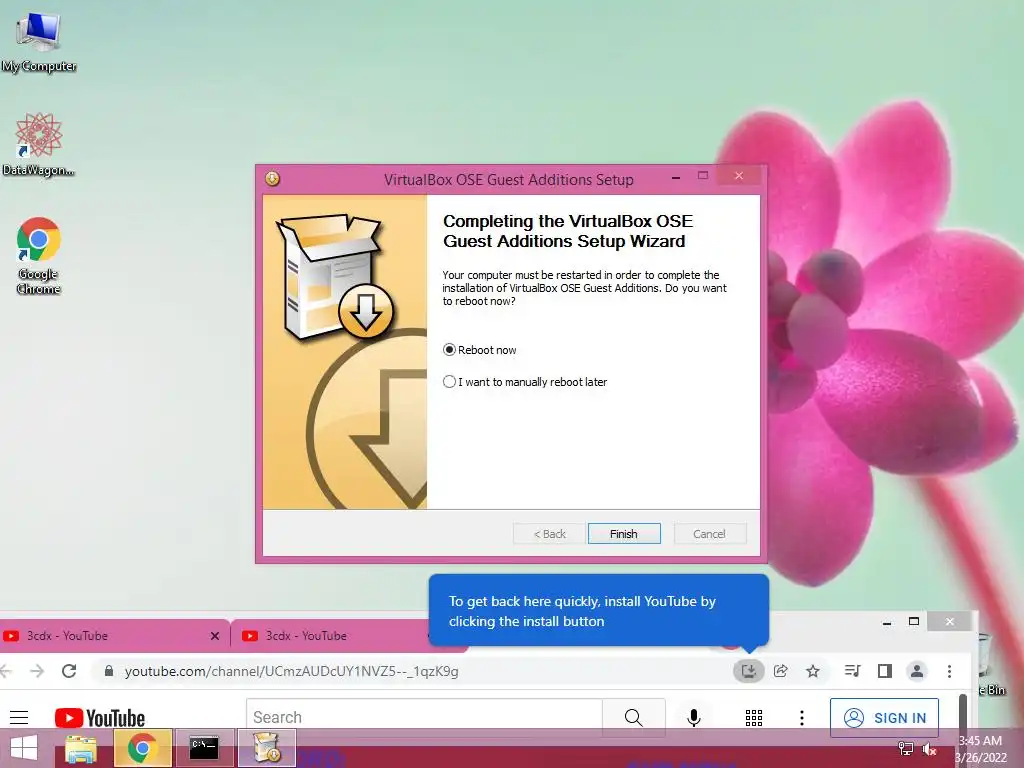Click the VirtualBox setup title bar icon
The height and width of the screenshot is (768, 1024).
click(272, 178)
